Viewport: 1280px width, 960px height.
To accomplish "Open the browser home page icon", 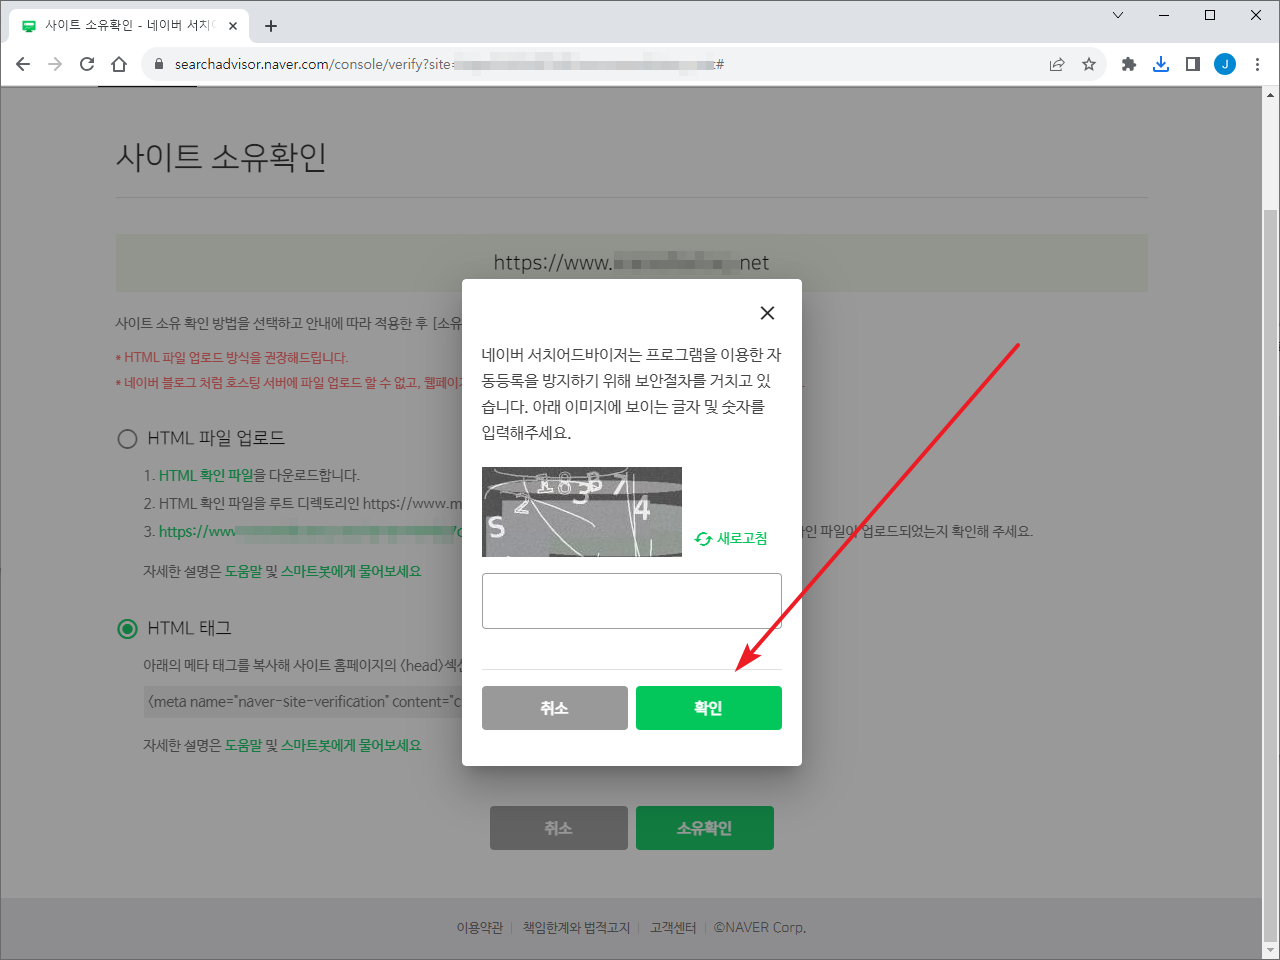I will 119,64.
